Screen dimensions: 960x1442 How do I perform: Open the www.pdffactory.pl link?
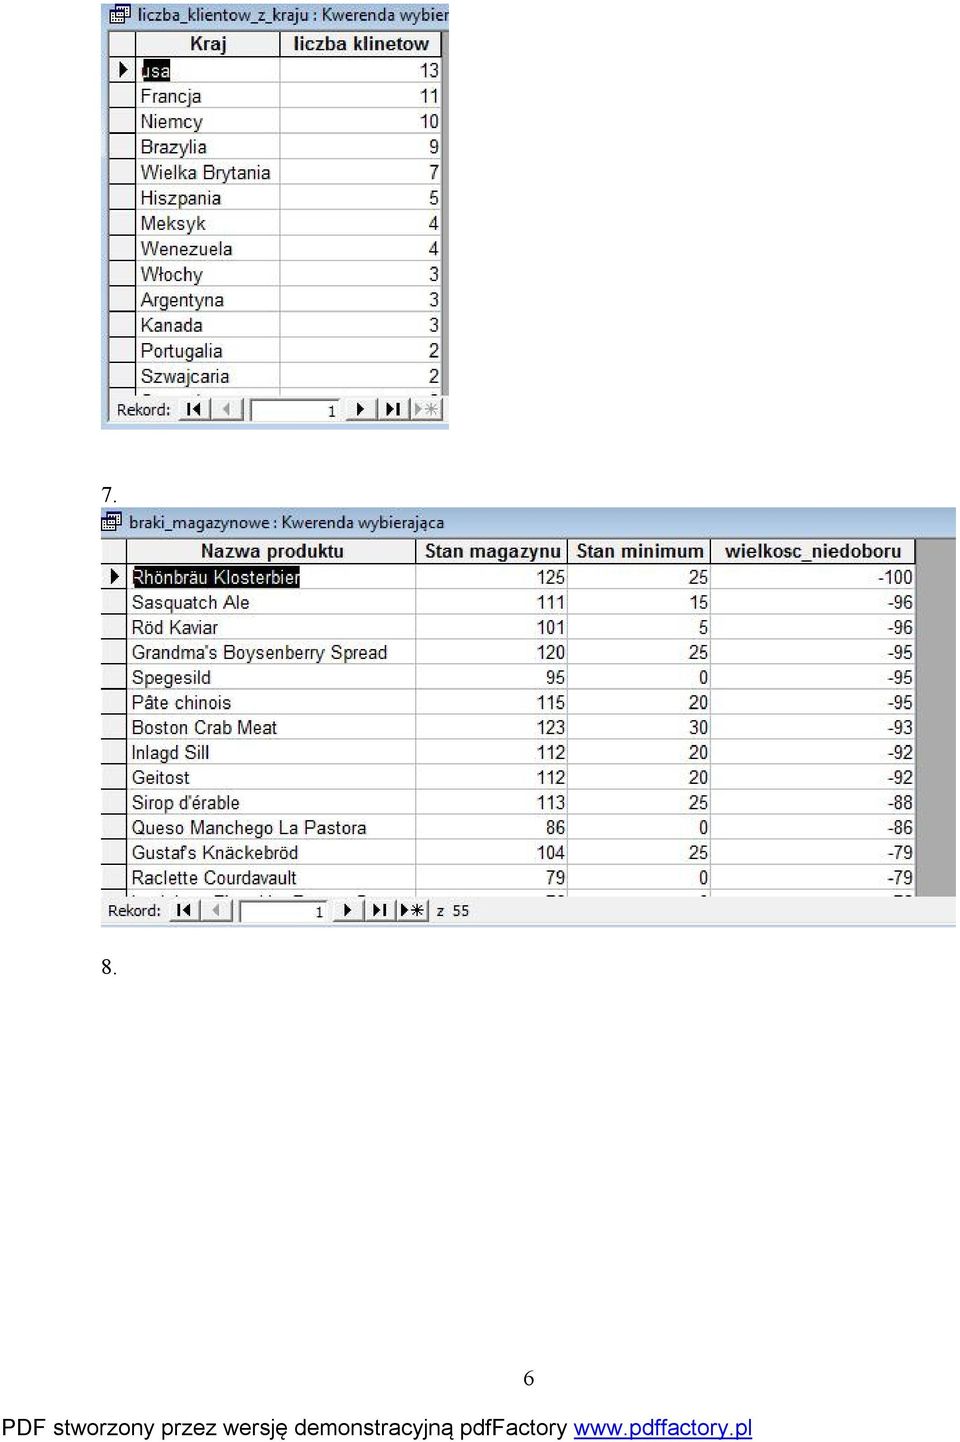coord(662,1427)
